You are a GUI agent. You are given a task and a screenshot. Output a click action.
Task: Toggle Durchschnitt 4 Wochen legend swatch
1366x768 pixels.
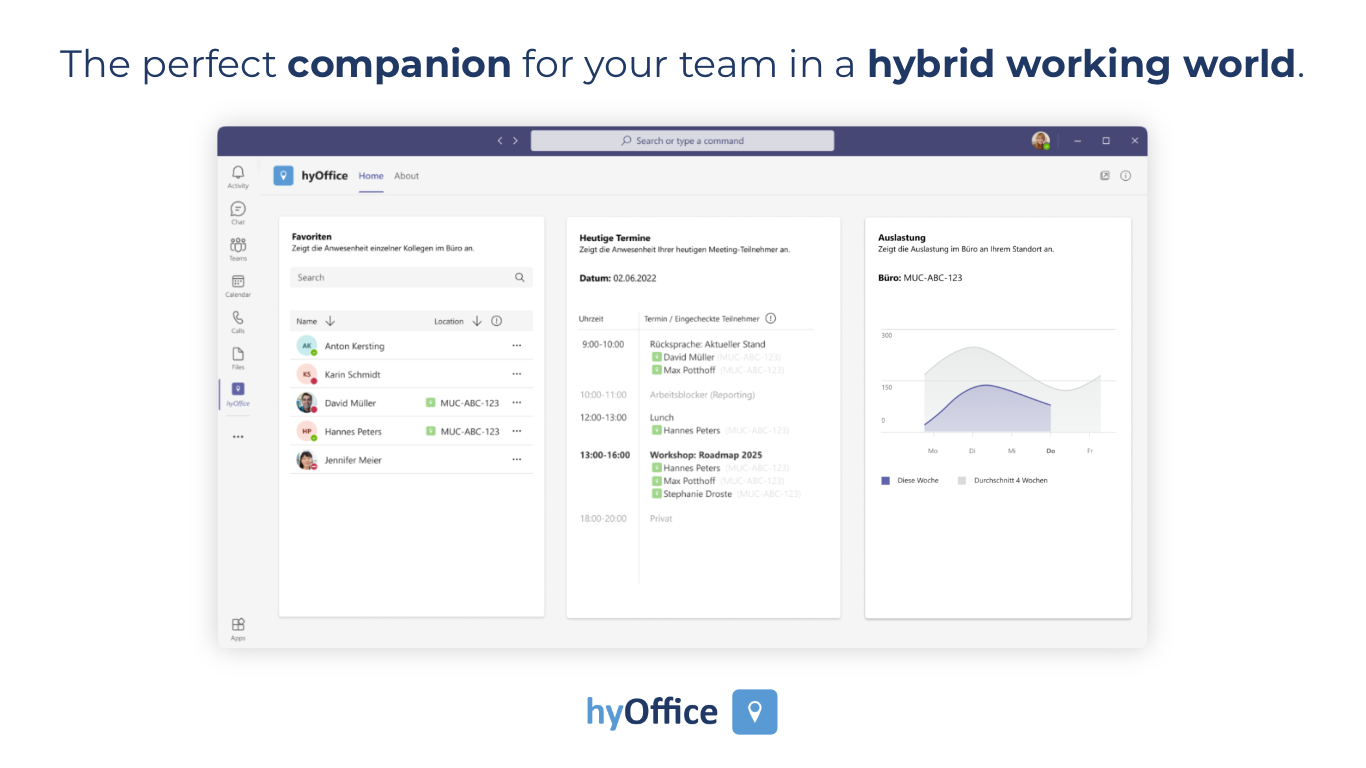[962, 481]
